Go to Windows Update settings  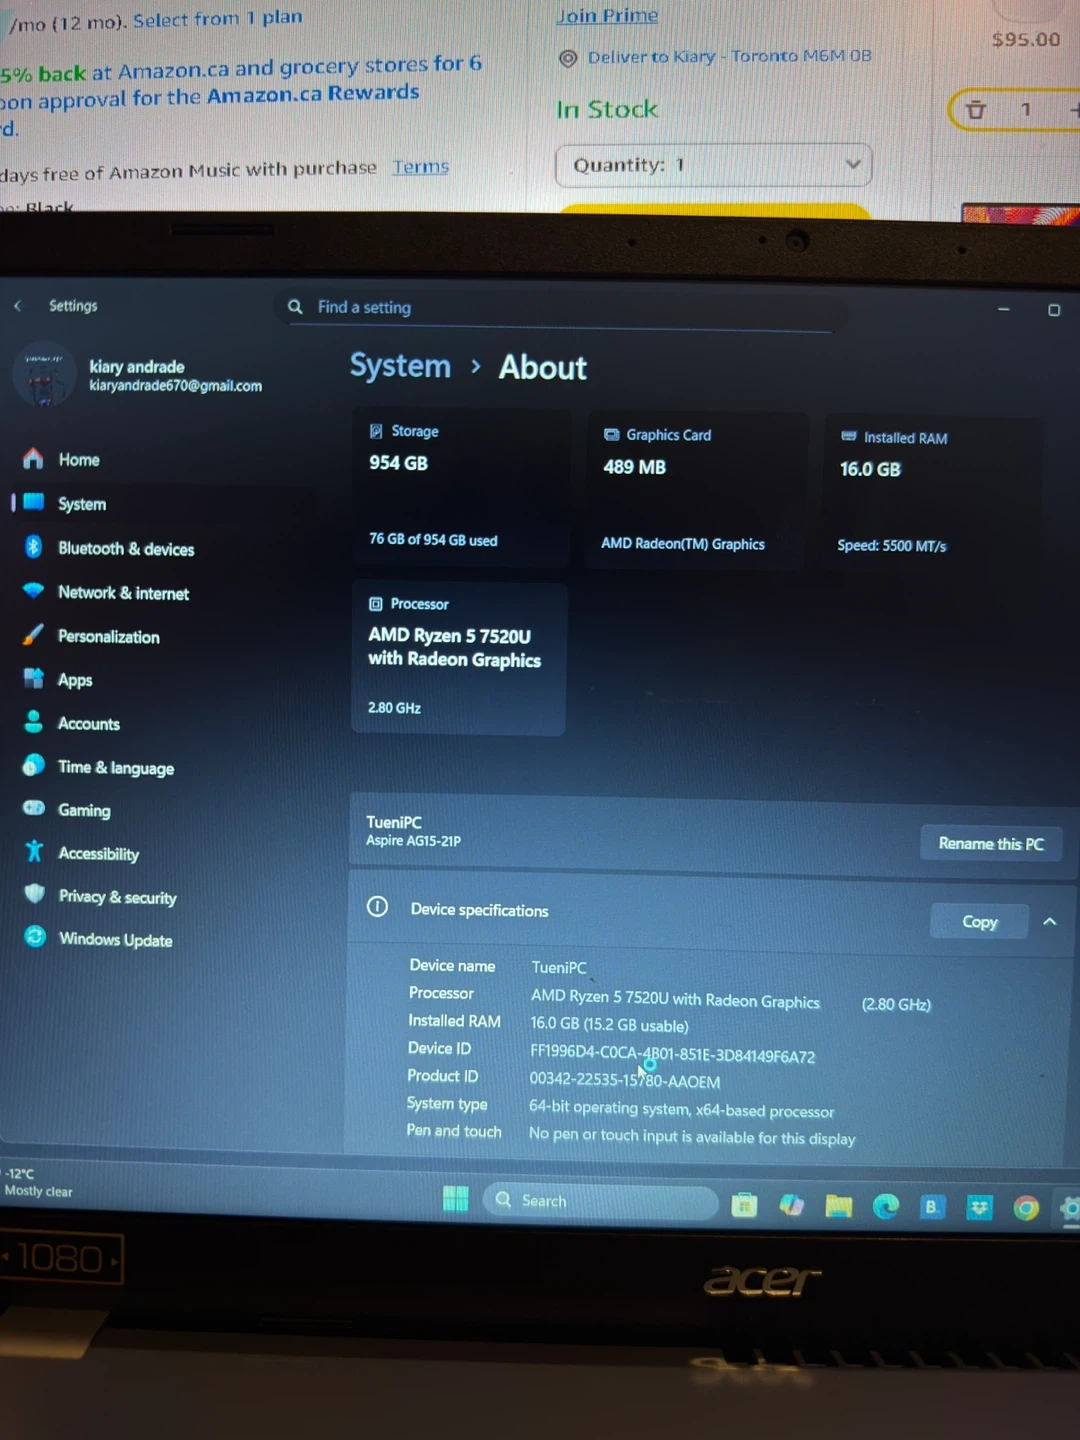pos(115,939)
